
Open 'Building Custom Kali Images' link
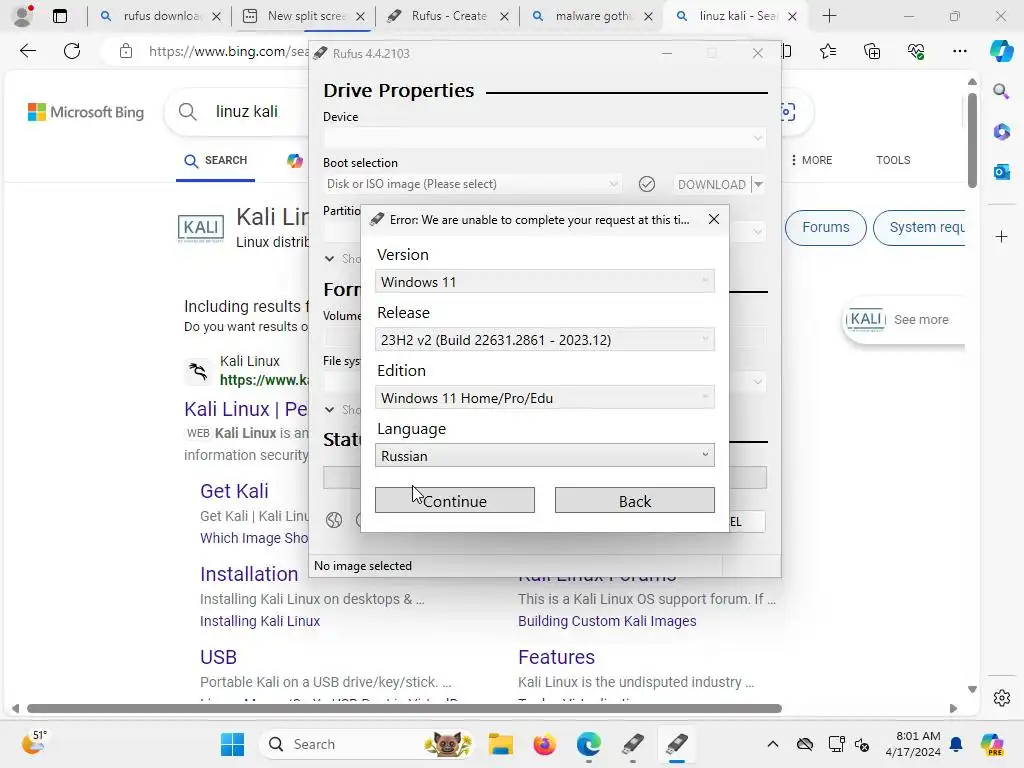point(607,621)
